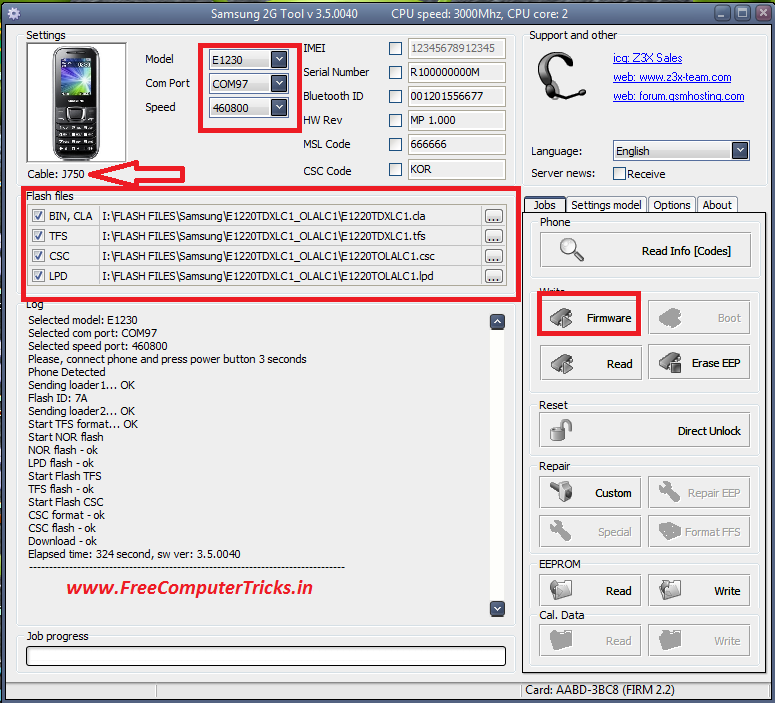Image resolution: width=775 pixels, height=703 pixels.
Task: Click the HW Rev field MP 1.000
Action: coord(457,120)
